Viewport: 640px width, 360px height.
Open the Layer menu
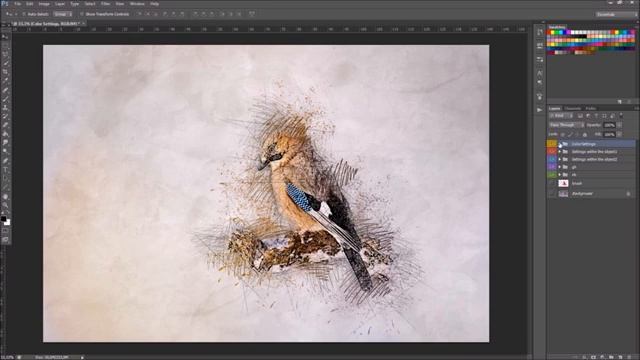coord(60,4)
